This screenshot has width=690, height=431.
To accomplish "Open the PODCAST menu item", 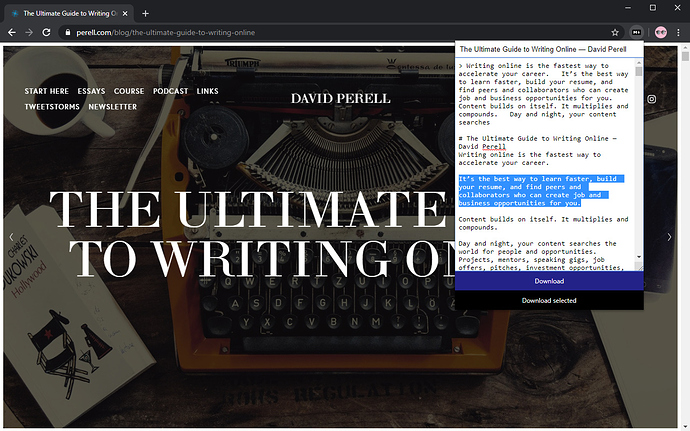I will [171, 91].
